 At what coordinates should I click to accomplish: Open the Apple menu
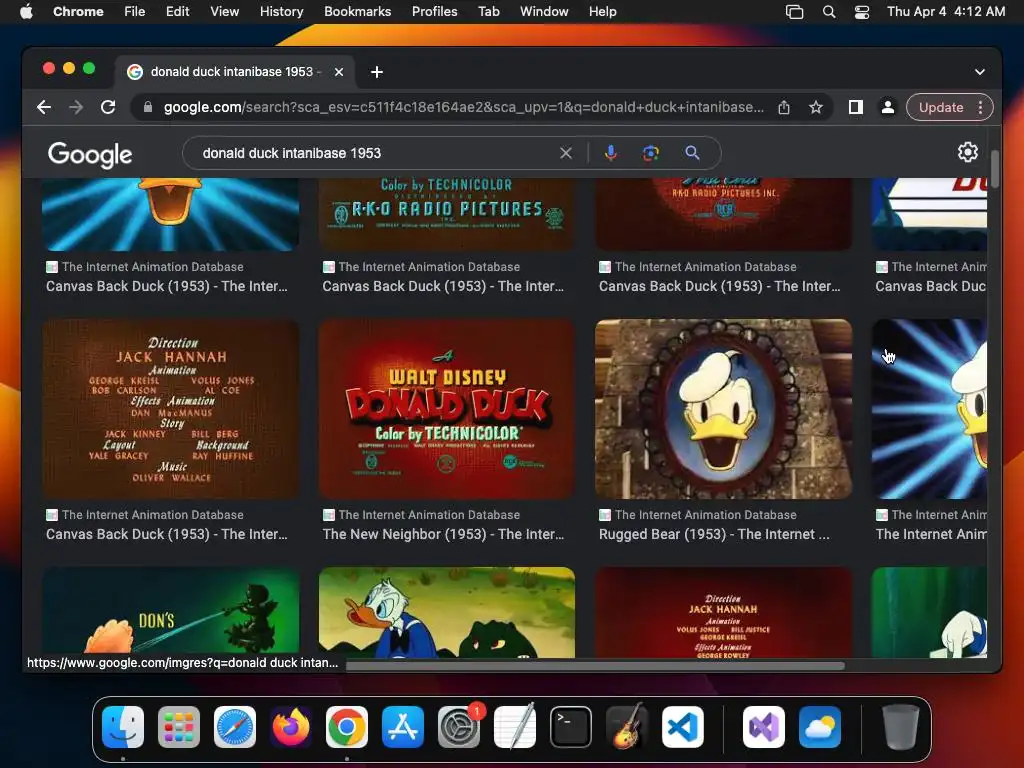click(x=26, y=11)
